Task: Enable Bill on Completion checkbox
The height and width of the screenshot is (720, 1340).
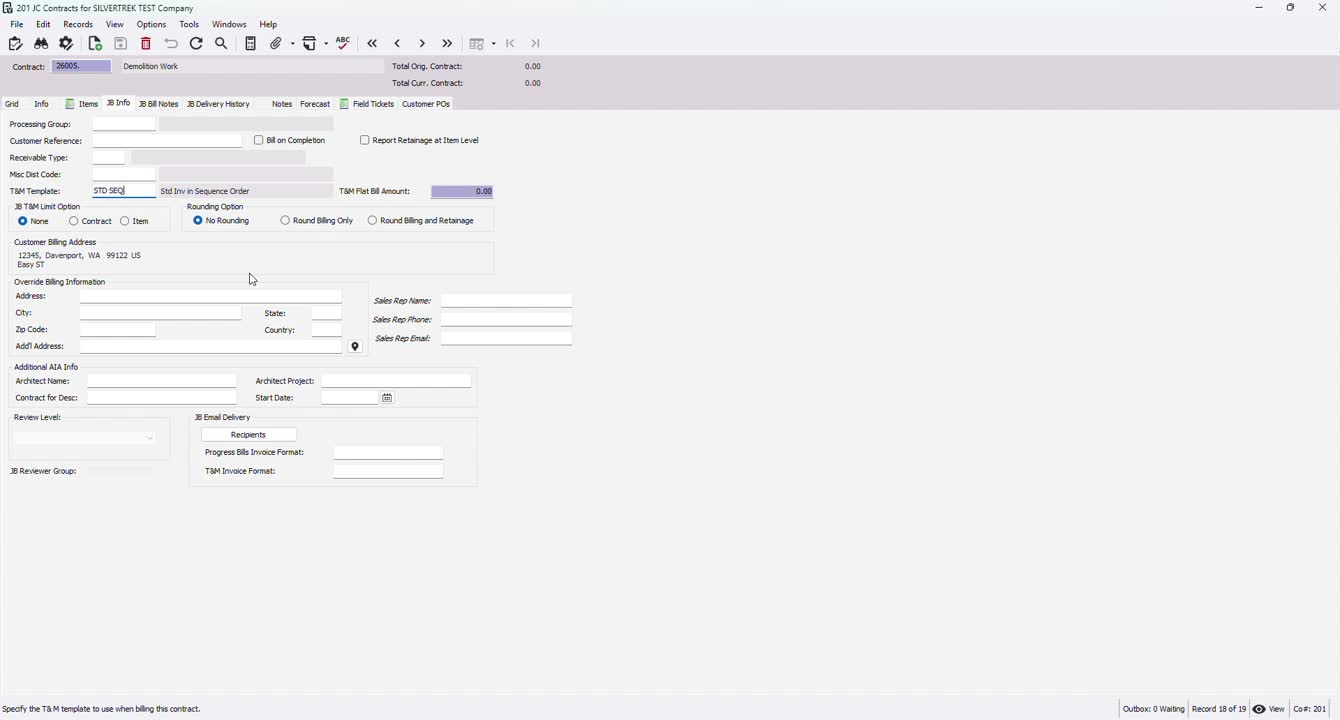Action: pyautogui.click(x=258, y=140)
